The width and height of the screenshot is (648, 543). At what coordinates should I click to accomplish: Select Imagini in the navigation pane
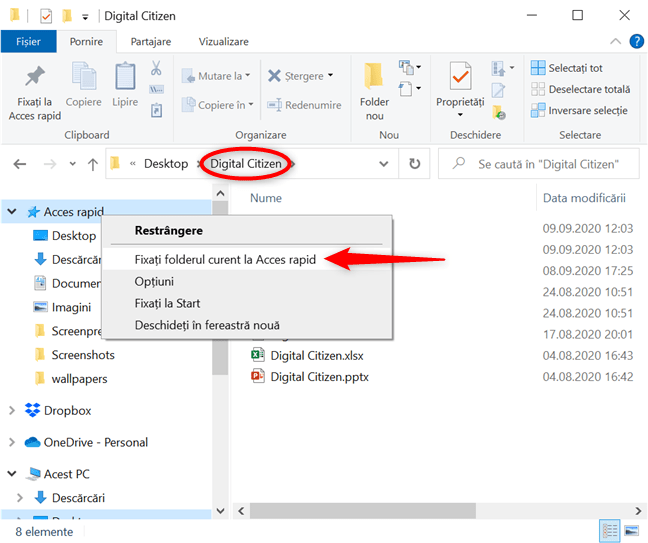[62, 307]
